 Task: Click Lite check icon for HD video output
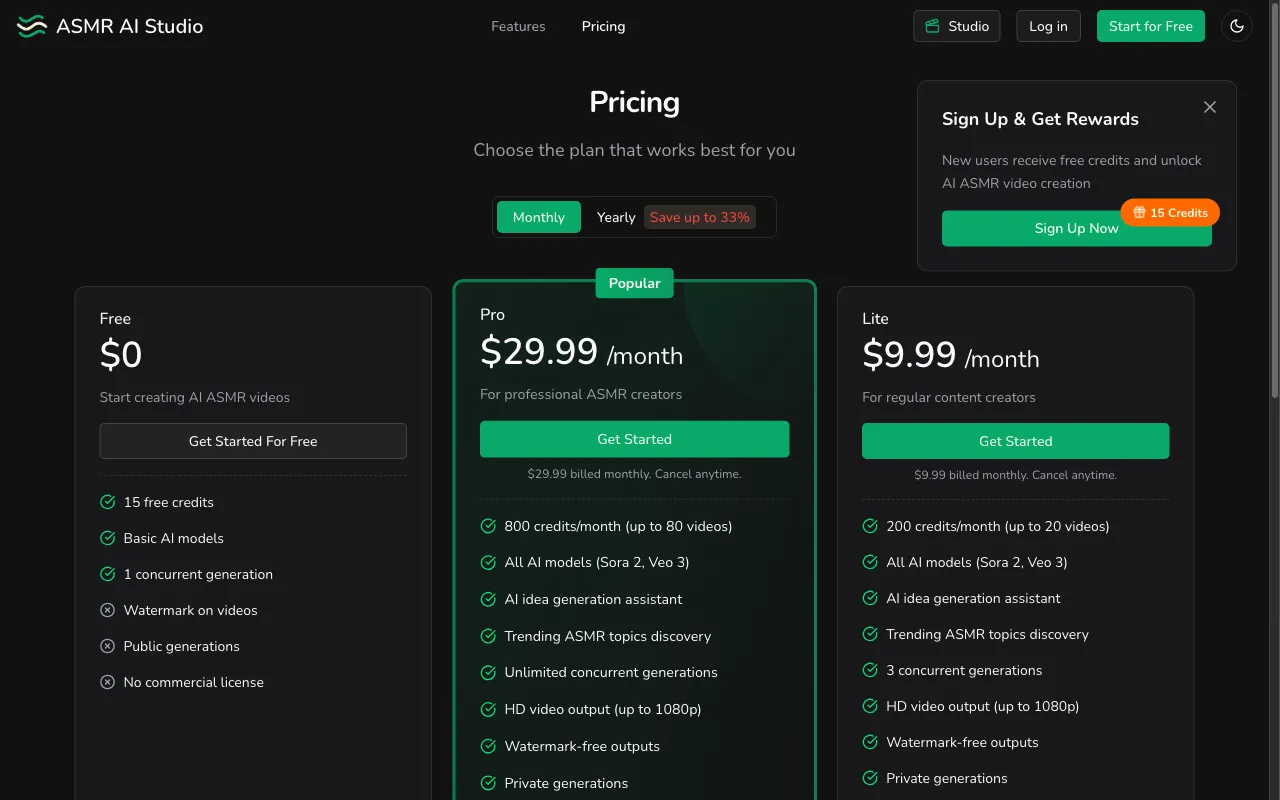coord(870,706)
